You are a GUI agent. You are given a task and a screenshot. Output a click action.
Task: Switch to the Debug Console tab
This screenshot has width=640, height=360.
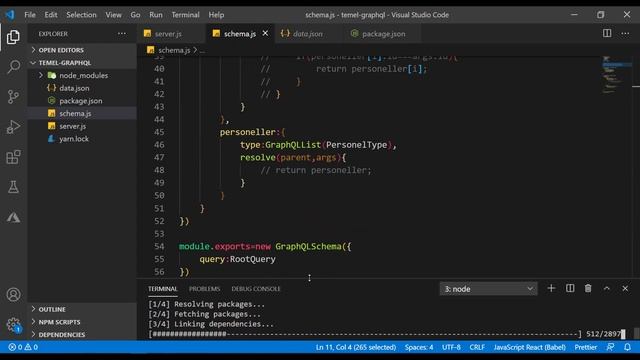(x=256, y=289)
